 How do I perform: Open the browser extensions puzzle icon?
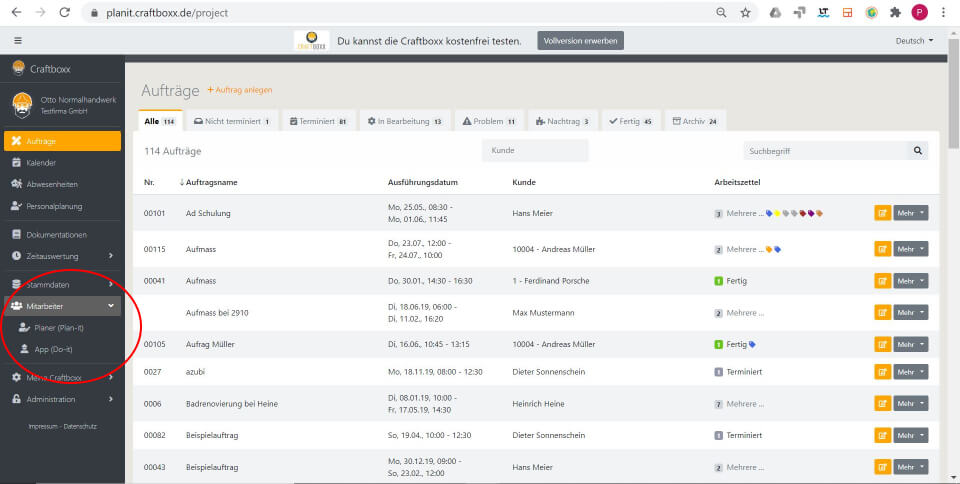pos(895,12)
